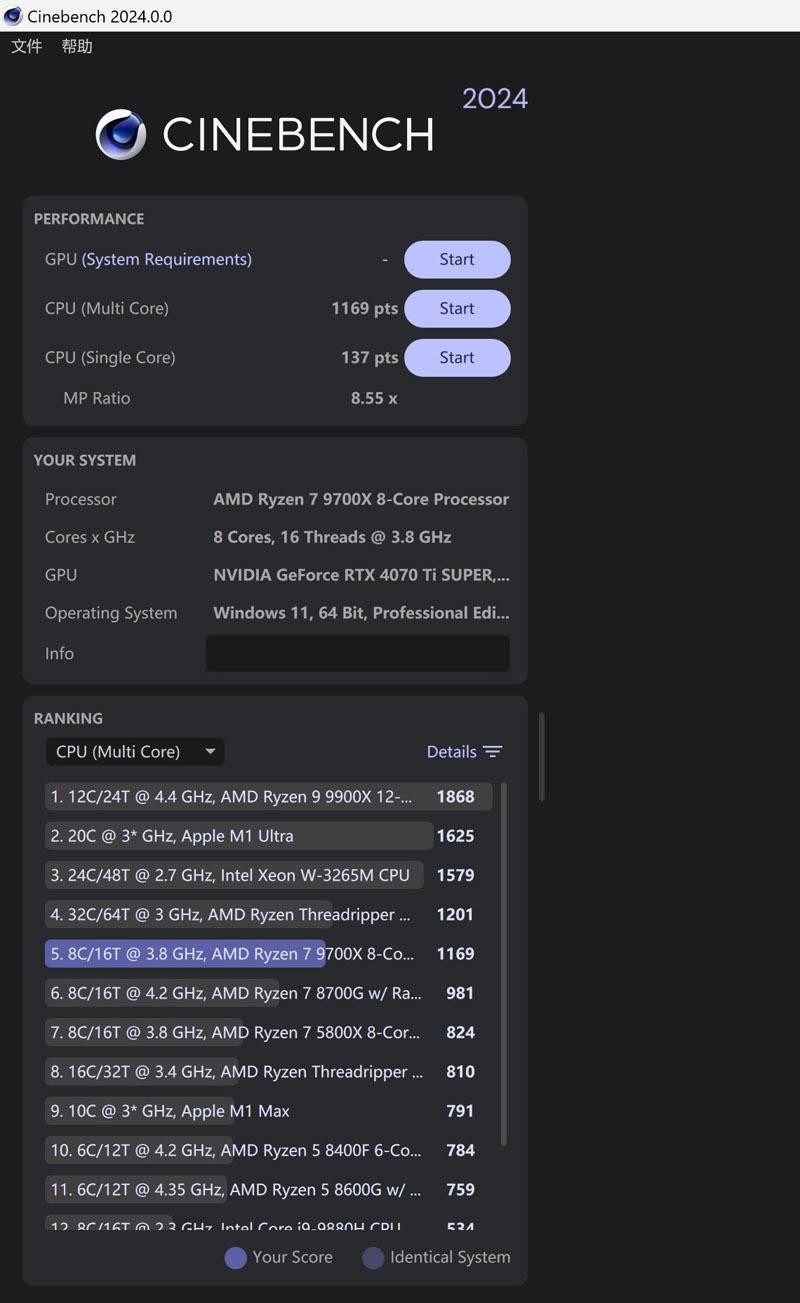800x1303 pixels.
Task: Open the 文件 menu
Action: [26, 46]
